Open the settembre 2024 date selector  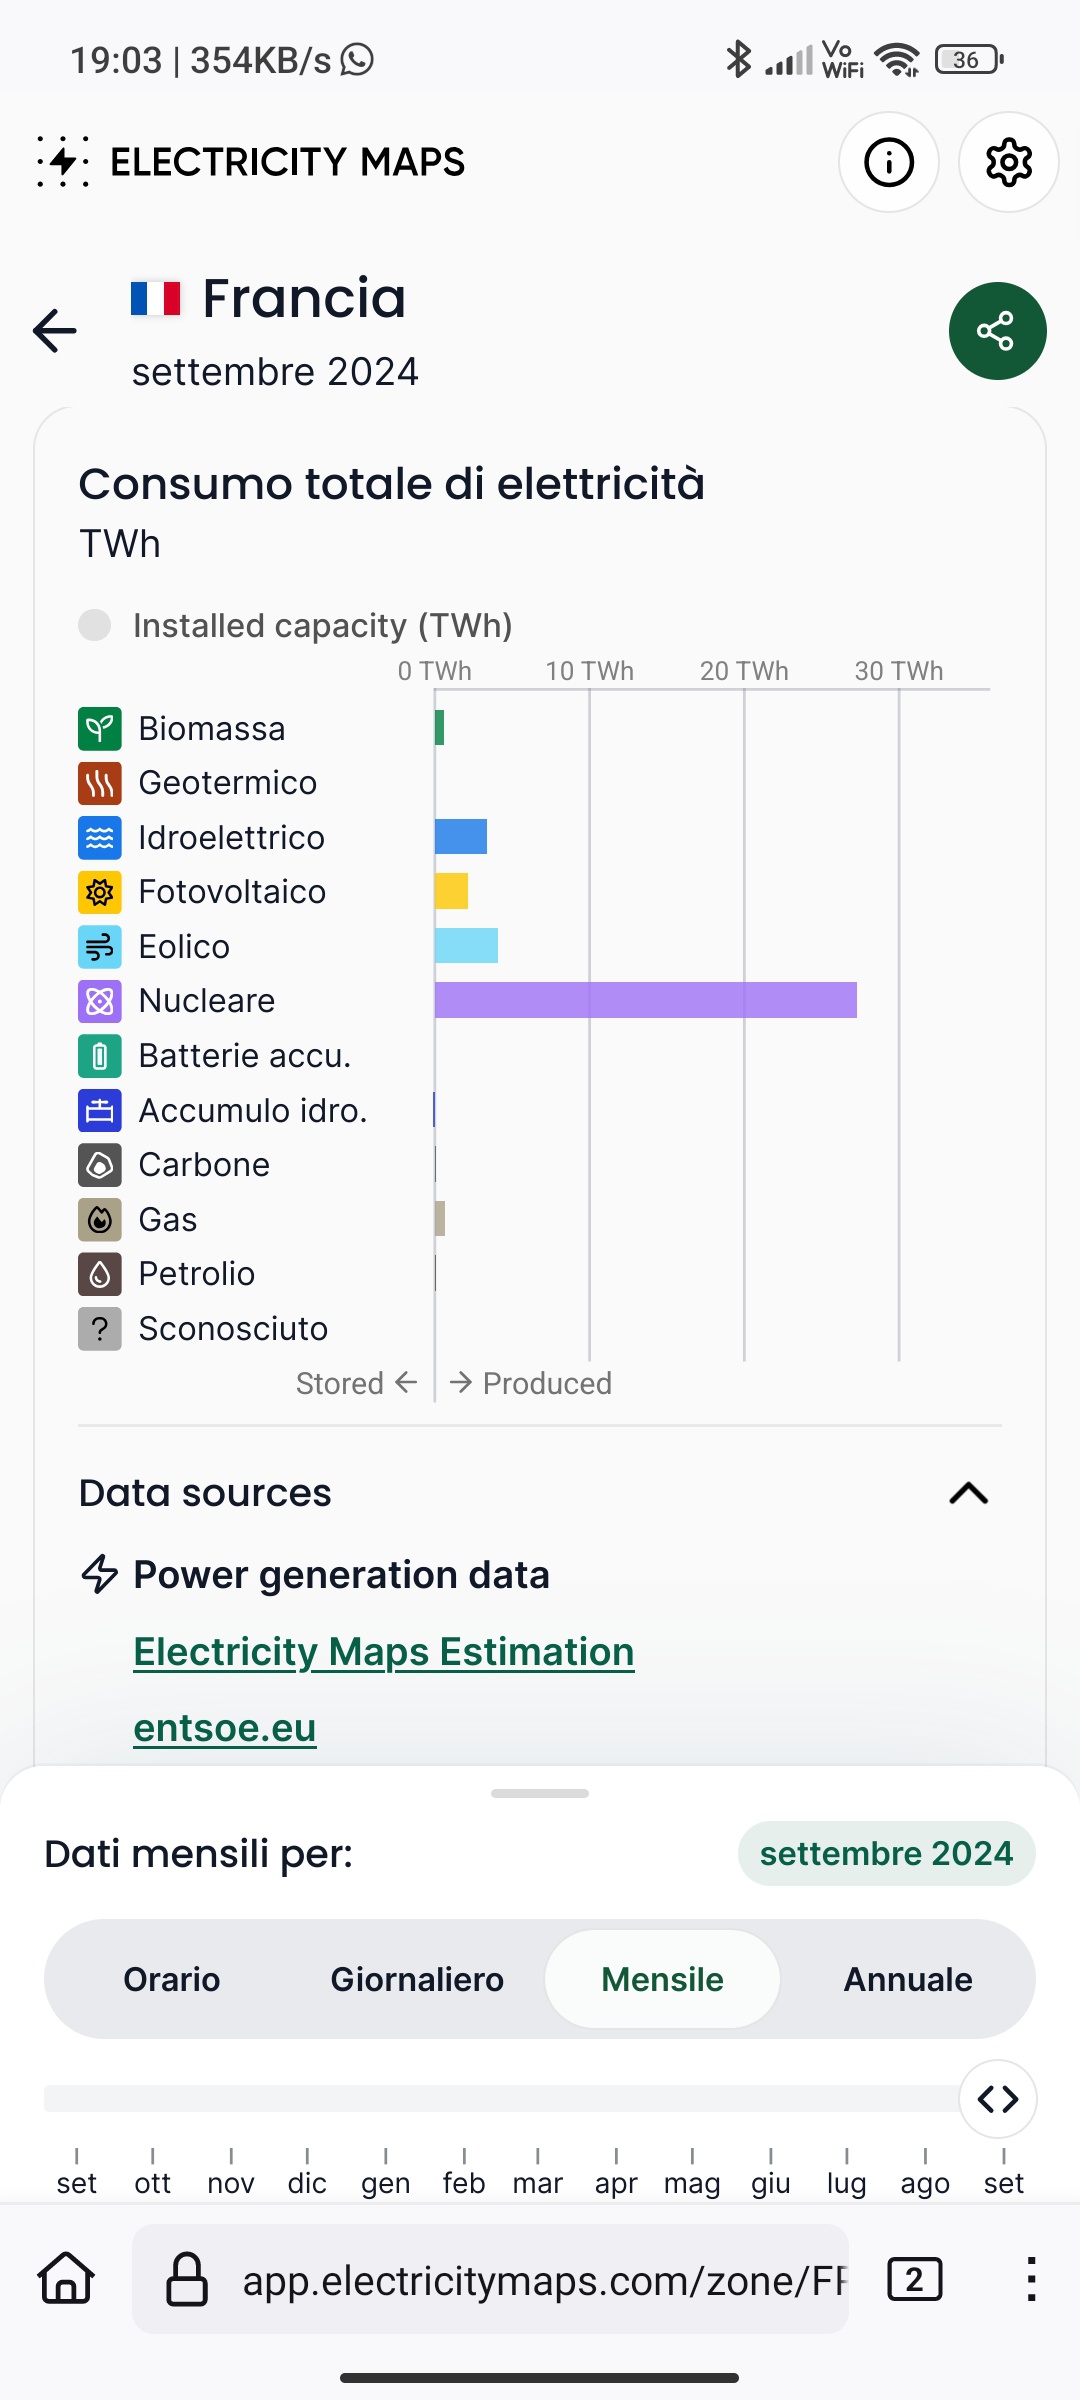point(887,1853)
